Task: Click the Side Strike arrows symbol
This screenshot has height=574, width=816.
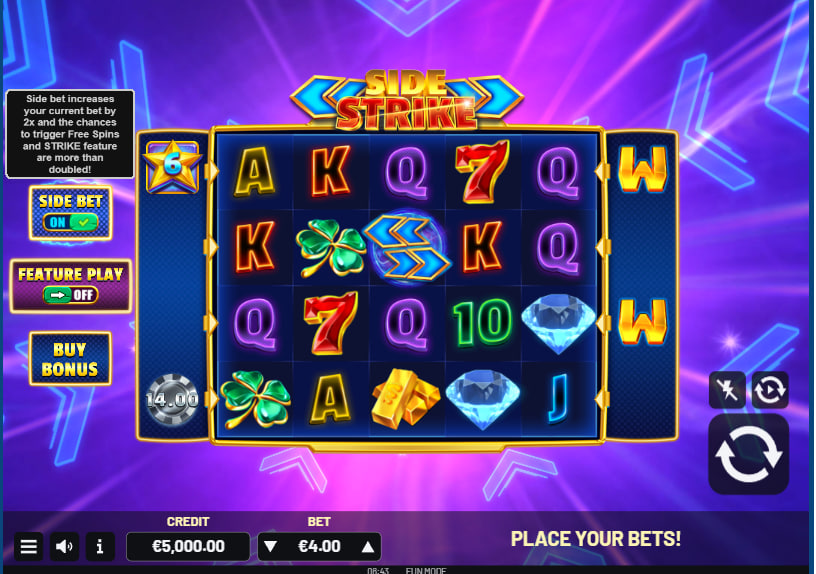Action: point(406,247)
